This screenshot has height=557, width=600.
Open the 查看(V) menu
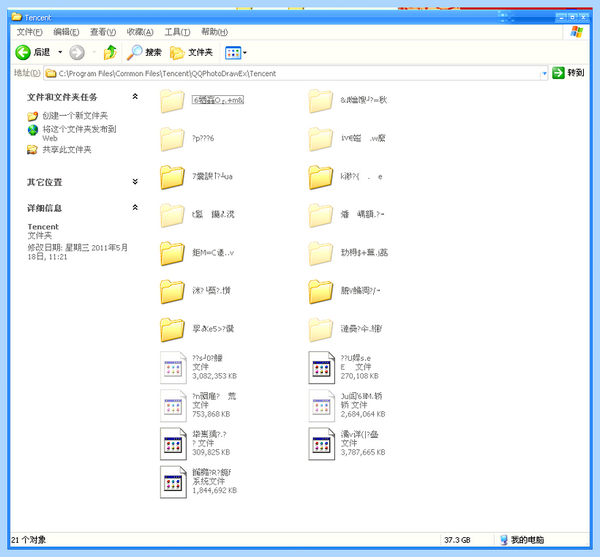click(103, 32)
